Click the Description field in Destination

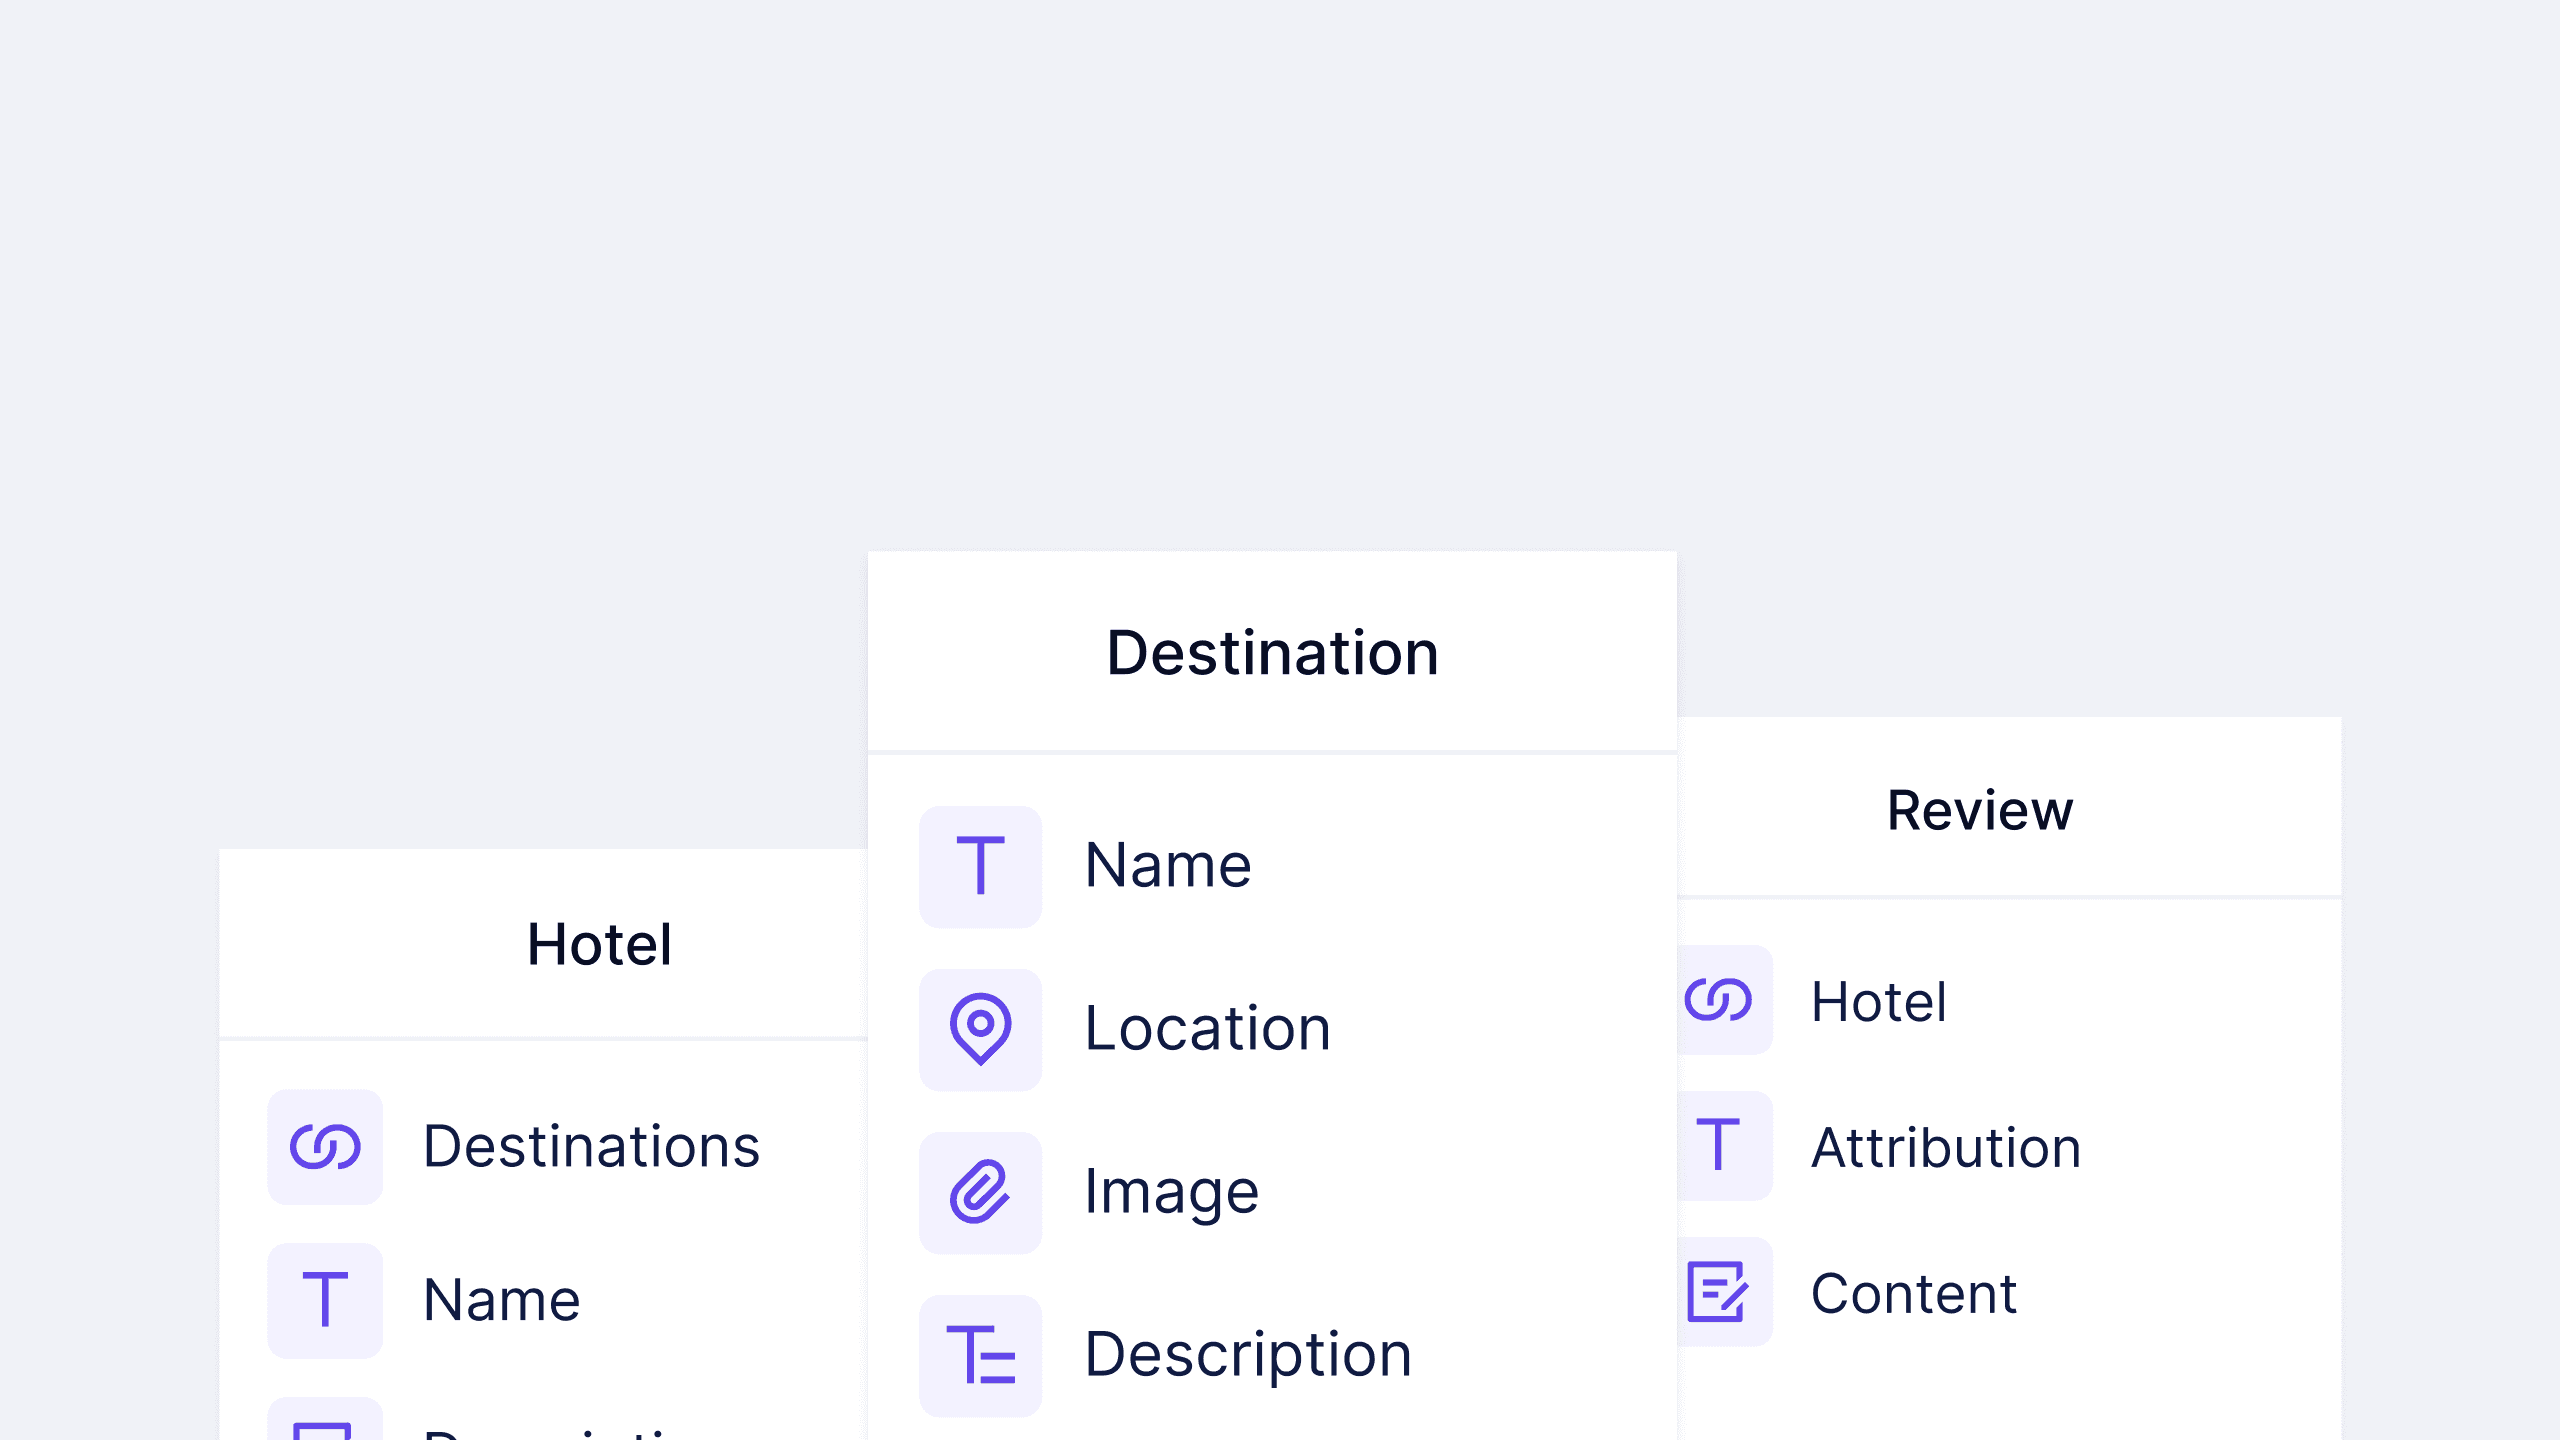tap(1248, 1355)
